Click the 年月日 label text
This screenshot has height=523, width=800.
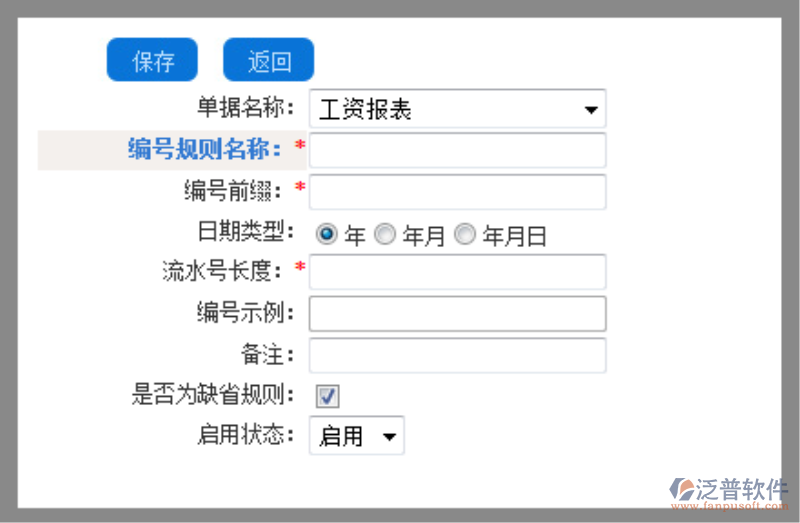click(x=515, y=236)
